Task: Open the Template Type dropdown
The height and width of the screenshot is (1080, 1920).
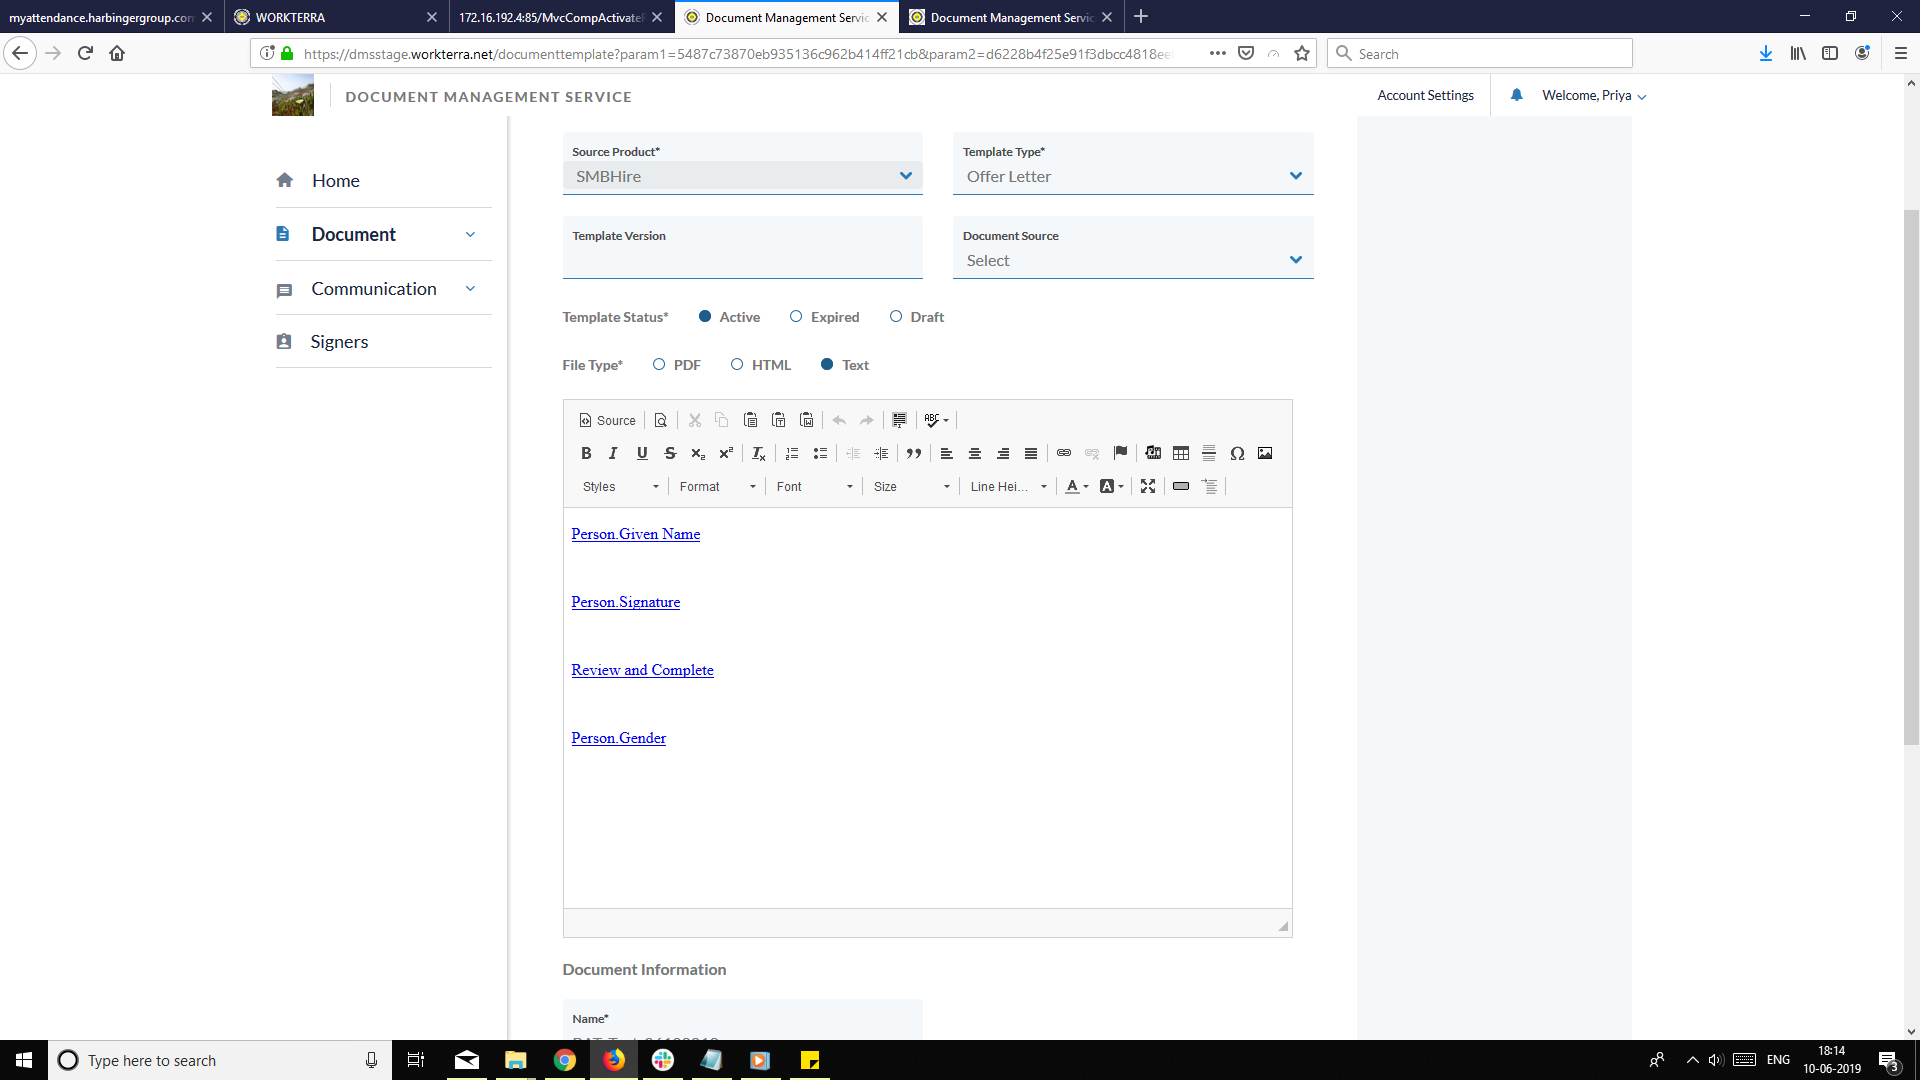Action: click(1132, 176)
